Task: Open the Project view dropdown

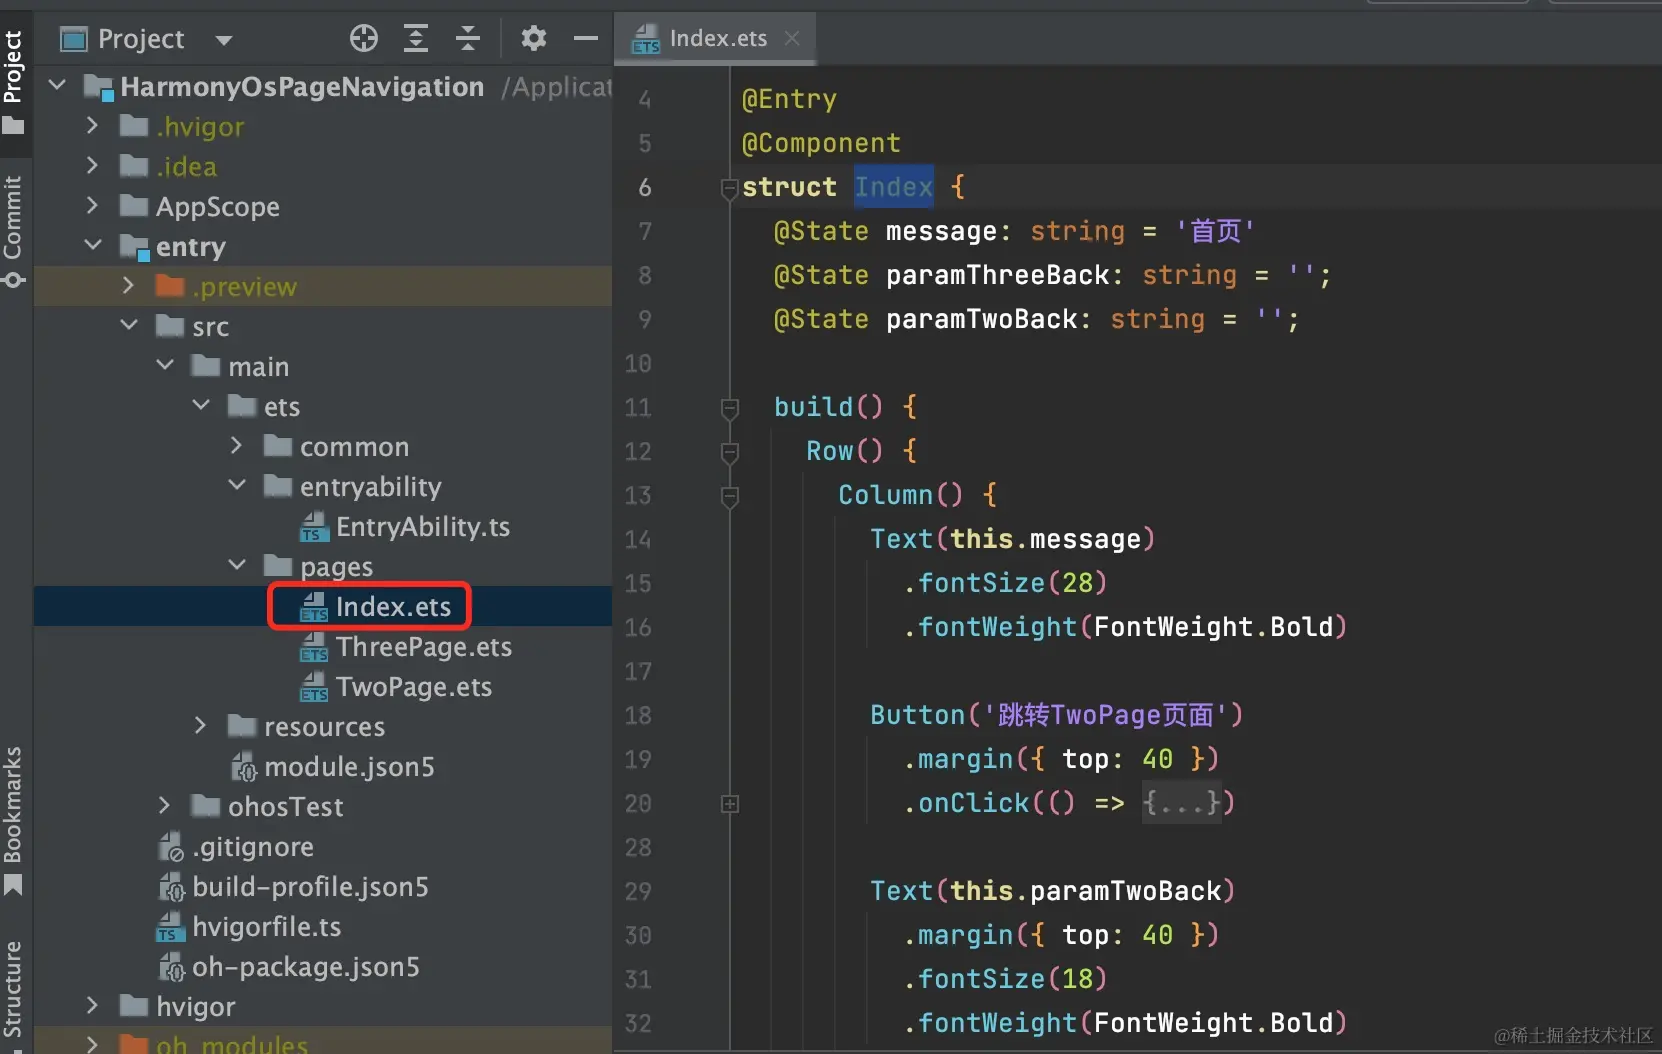Action: (224, 40)
